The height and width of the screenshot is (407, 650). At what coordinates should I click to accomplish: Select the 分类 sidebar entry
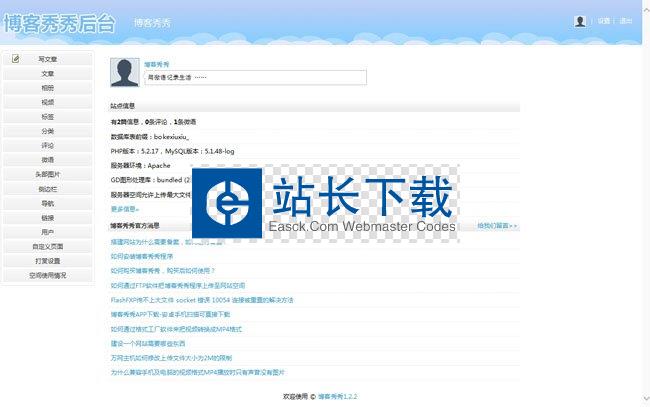pyautogui.click(x=48, y=131)
